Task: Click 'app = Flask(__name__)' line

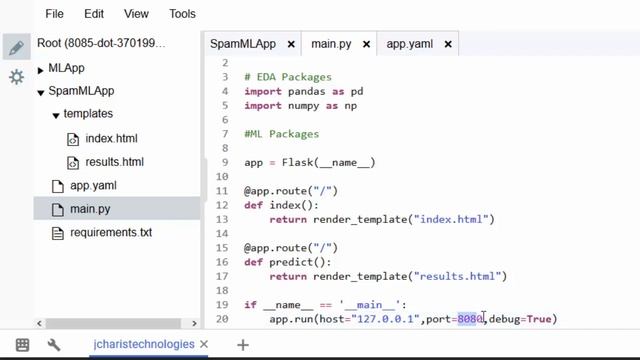Action: (x=309, y=163)
